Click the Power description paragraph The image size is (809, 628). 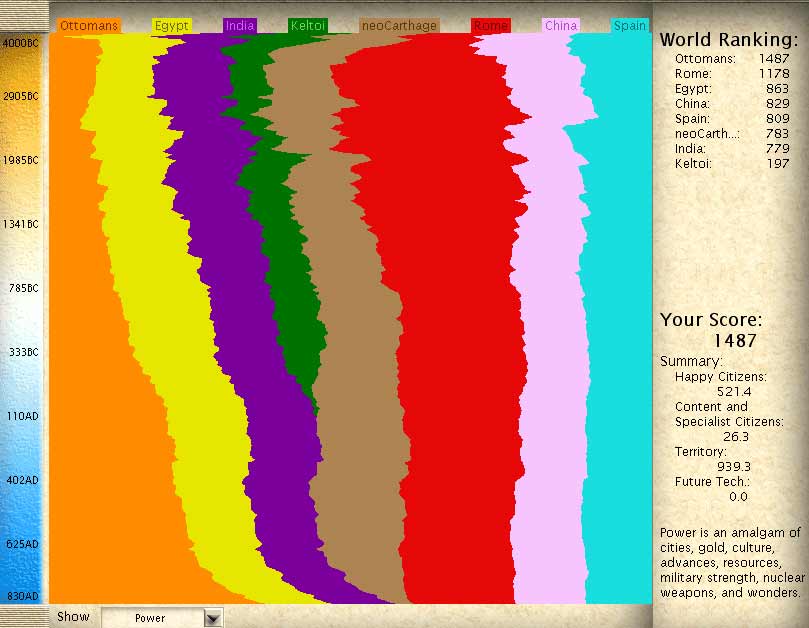pyautogui.click(x=732, y=562)
